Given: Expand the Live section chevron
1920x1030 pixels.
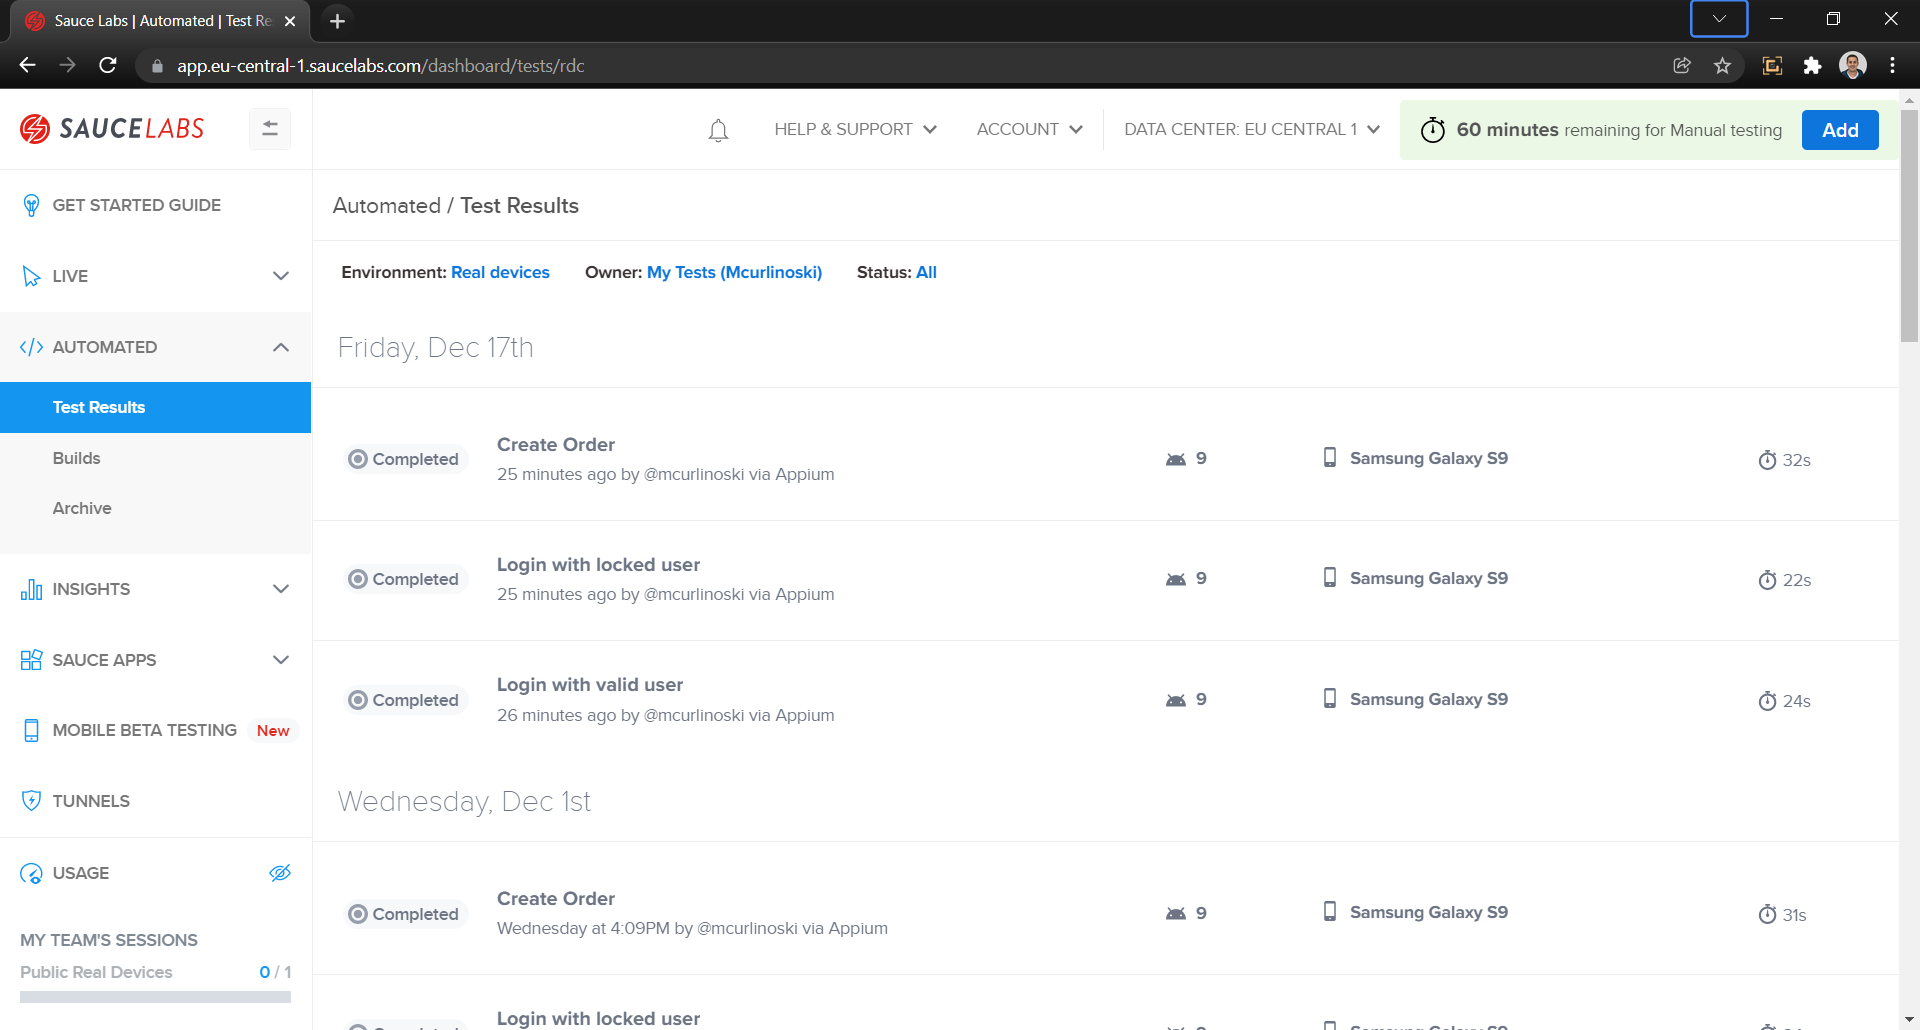Looking at the screenshot, I should 281,276.
